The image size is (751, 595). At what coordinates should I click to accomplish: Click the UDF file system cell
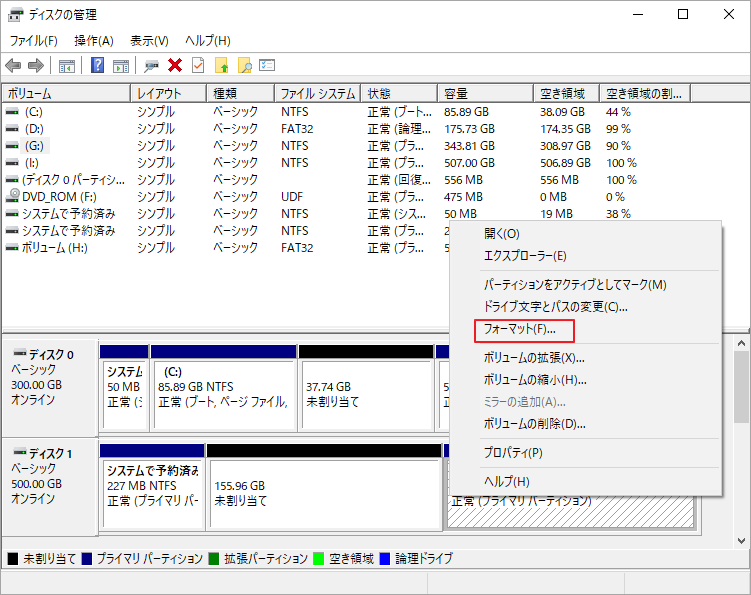[x=292, y=197]
